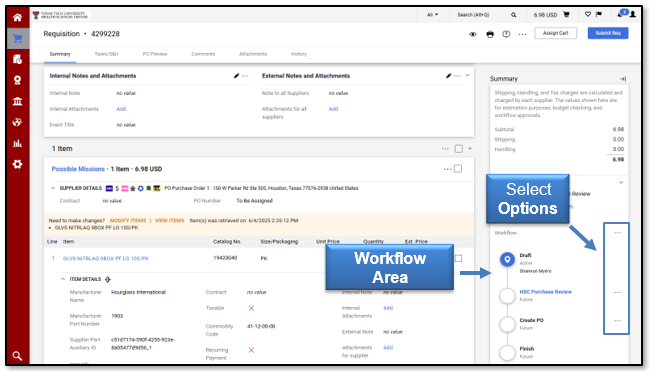Switch to the Attachments tab

click(253, 54)
